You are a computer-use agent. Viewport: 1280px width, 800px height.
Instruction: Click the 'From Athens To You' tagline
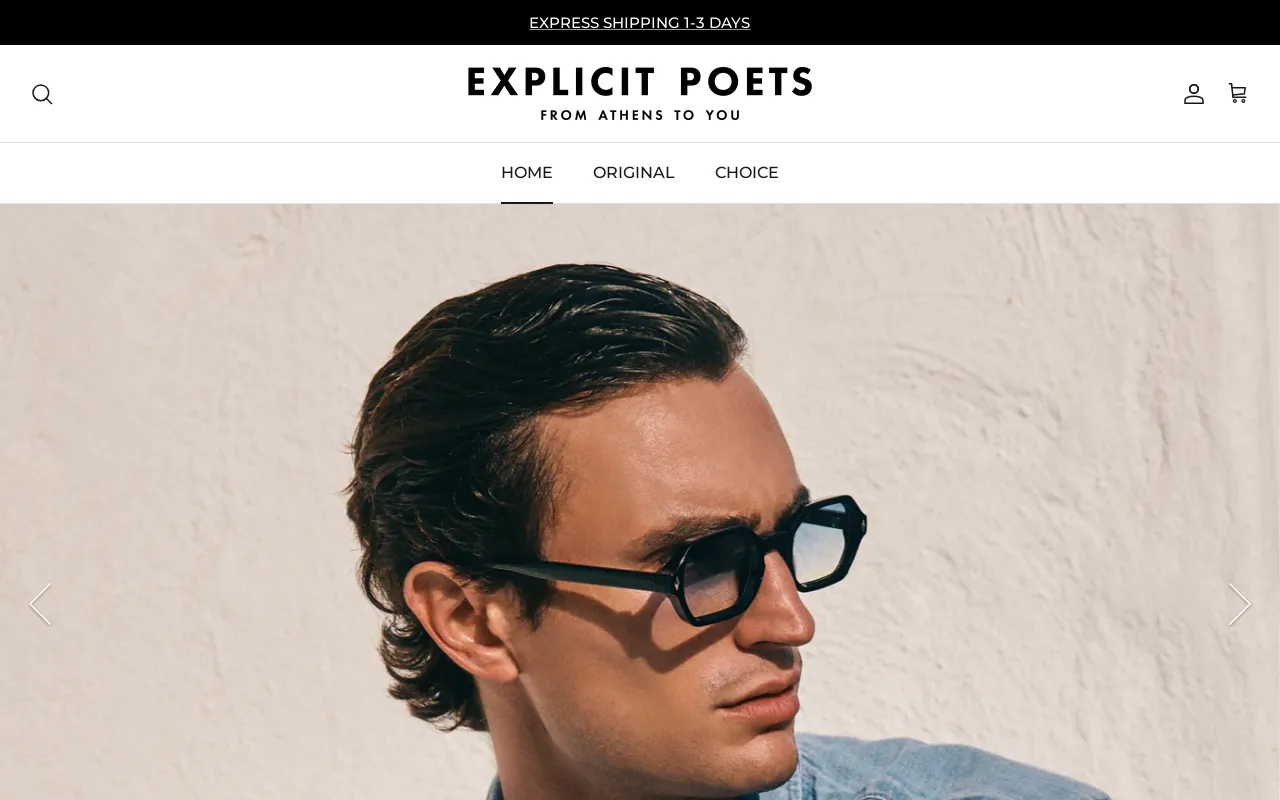click(640, 115)
